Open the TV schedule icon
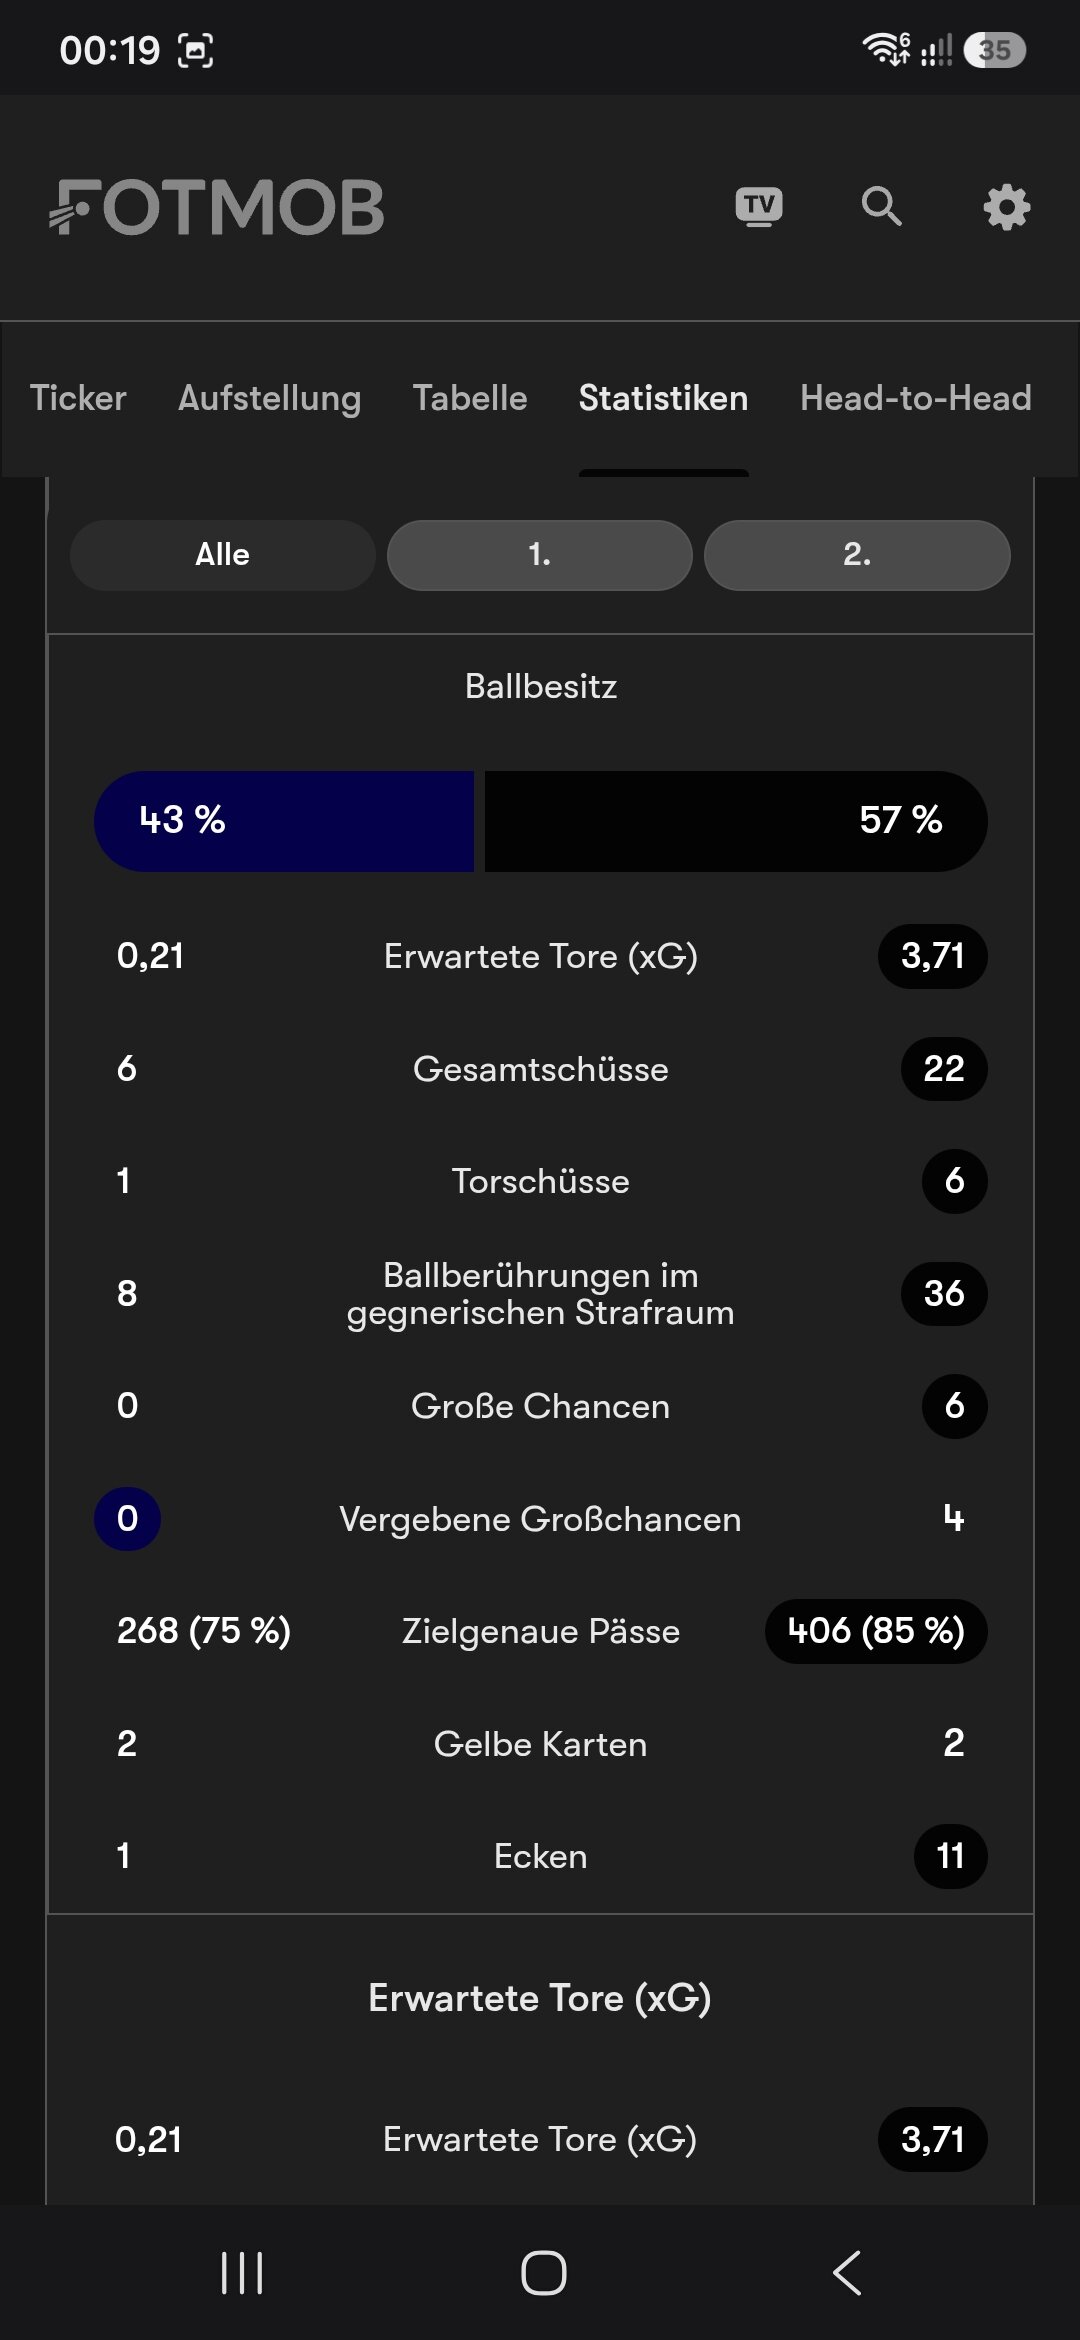This screenshot has height=2340, width=1080. click(759, 207)
